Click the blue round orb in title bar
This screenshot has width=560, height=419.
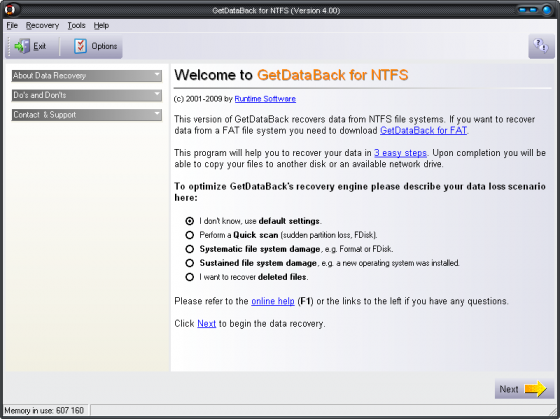click(x=546, y=10)
